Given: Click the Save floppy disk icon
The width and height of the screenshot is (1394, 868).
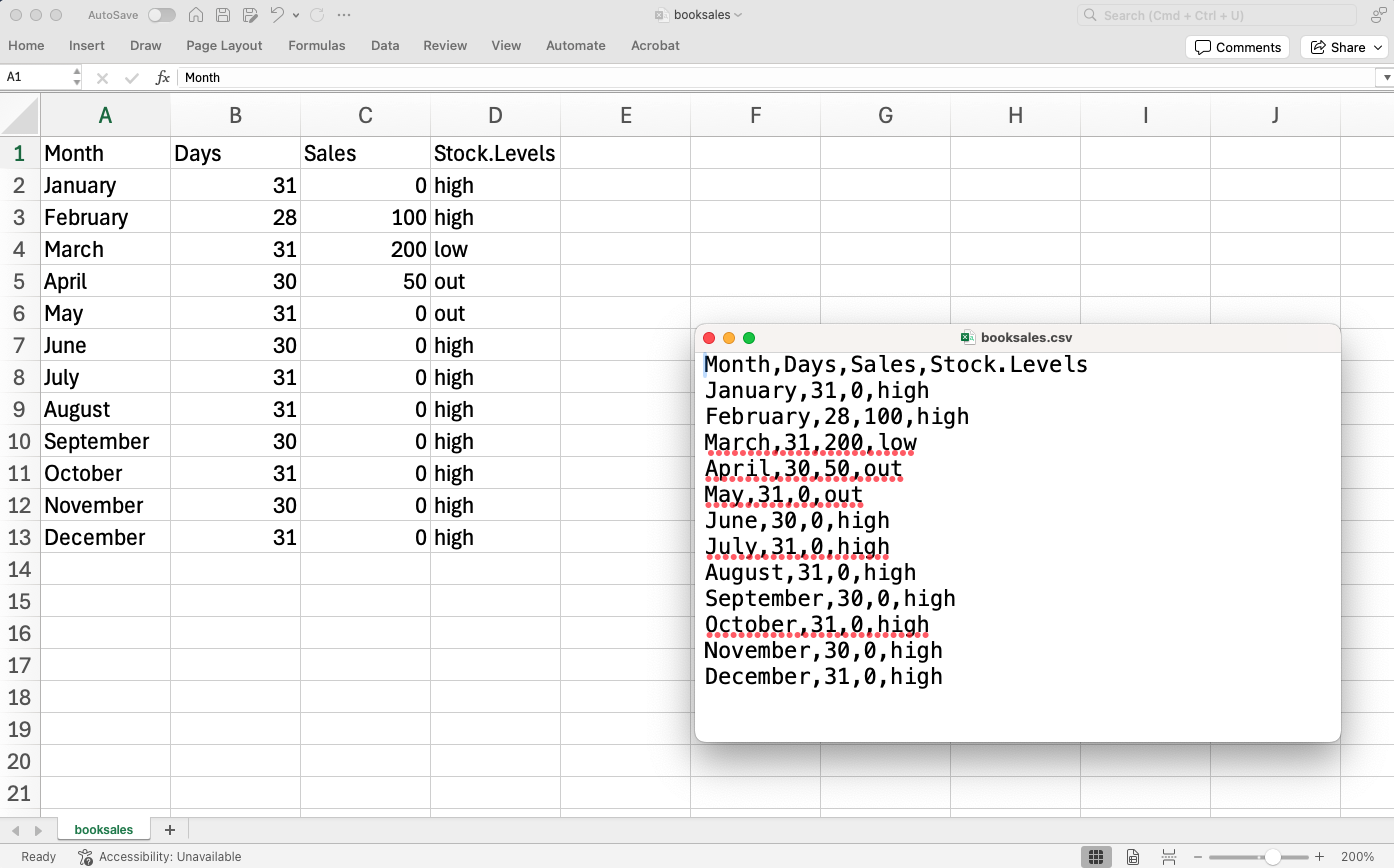Looking at the screenshot, I should pos(223,15).
